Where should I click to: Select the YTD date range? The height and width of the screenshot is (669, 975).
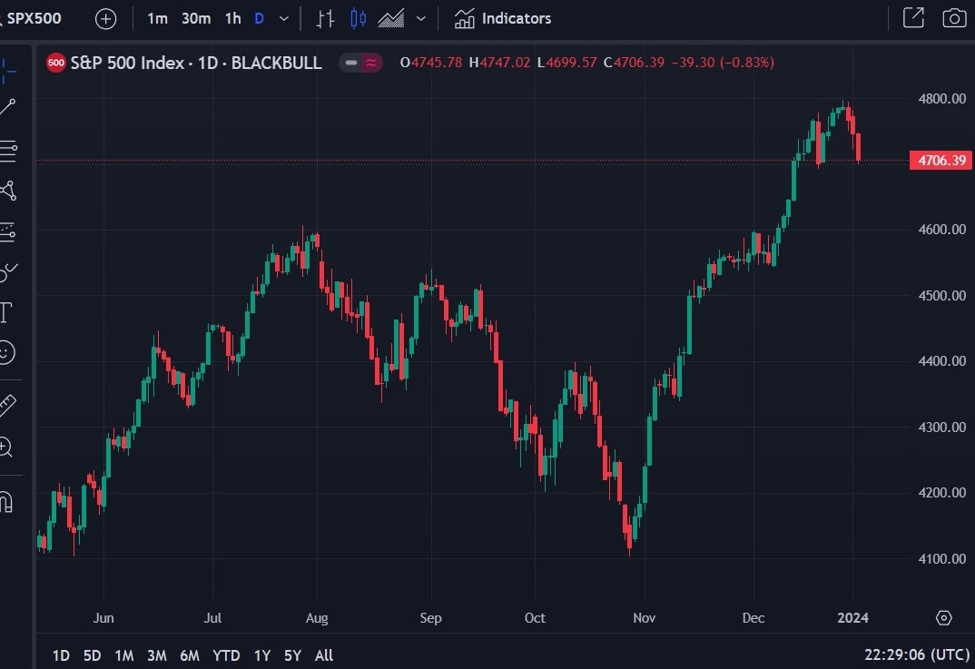click(226, 656)
